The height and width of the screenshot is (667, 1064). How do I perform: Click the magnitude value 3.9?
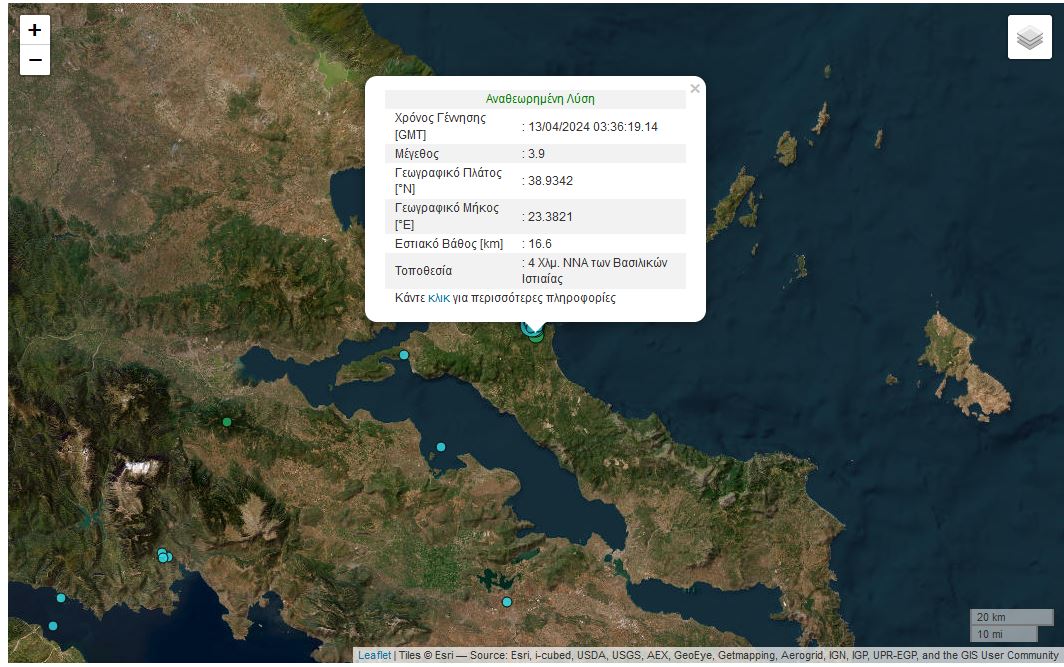pos(536,154)
